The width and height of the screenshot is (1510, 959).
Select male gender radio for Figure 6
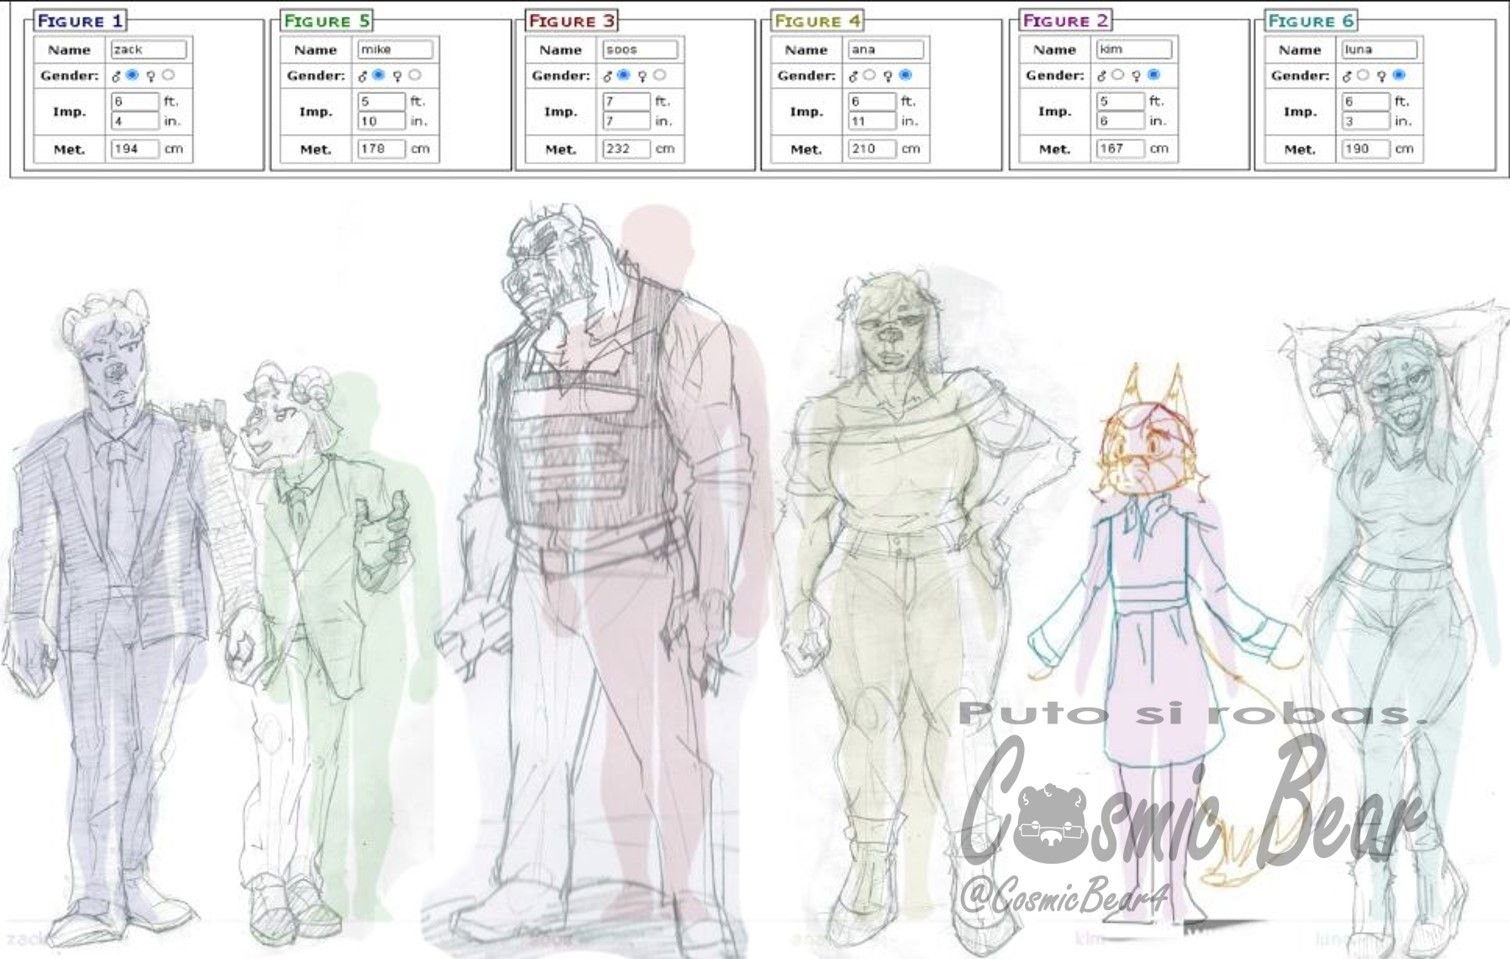[x=1362, y=75]
